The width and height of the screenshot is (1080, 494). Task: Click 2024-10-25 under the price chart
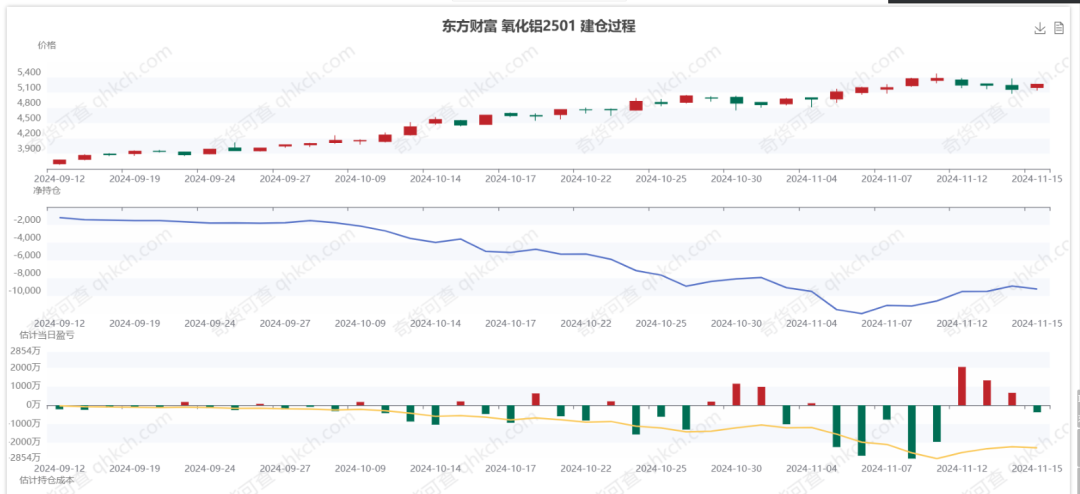coord(661,178)
